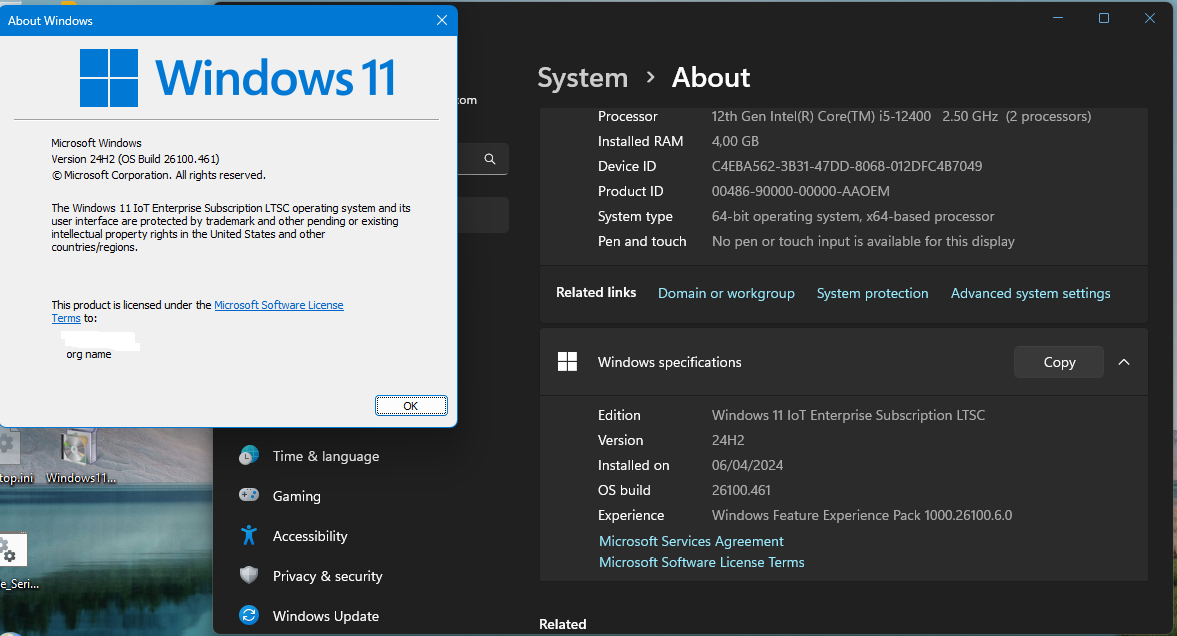Select the desktop.ini file icon
The height and width of the screenshot is (636, 1177).
(x=15, y=457)
